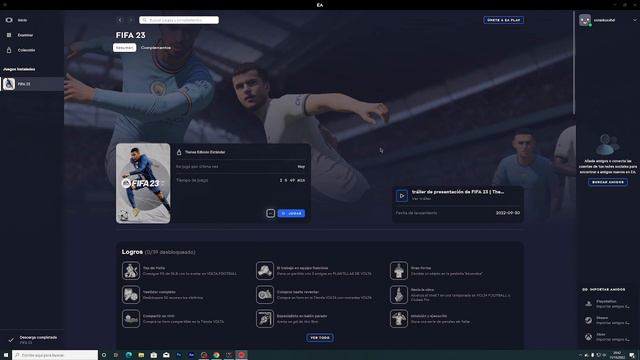Open Examinar in the sidebar
The width and height of the screenshot is (640, 360).
pos(20,35)
